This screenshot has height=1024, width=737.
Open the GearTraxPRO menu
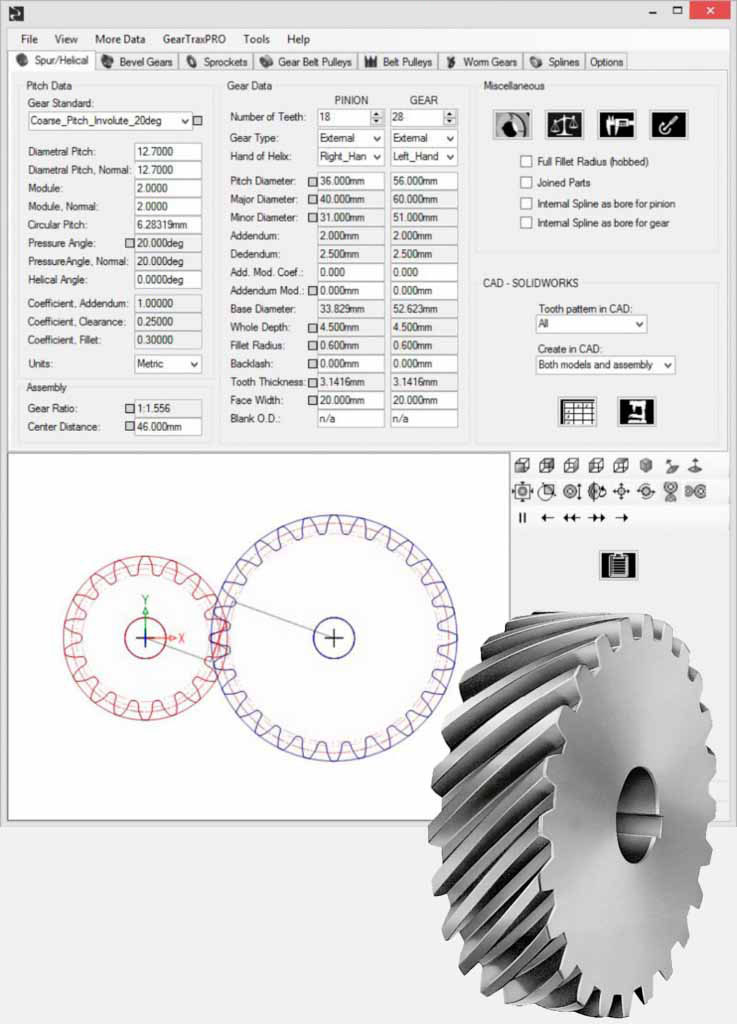(x=194, y=39)
